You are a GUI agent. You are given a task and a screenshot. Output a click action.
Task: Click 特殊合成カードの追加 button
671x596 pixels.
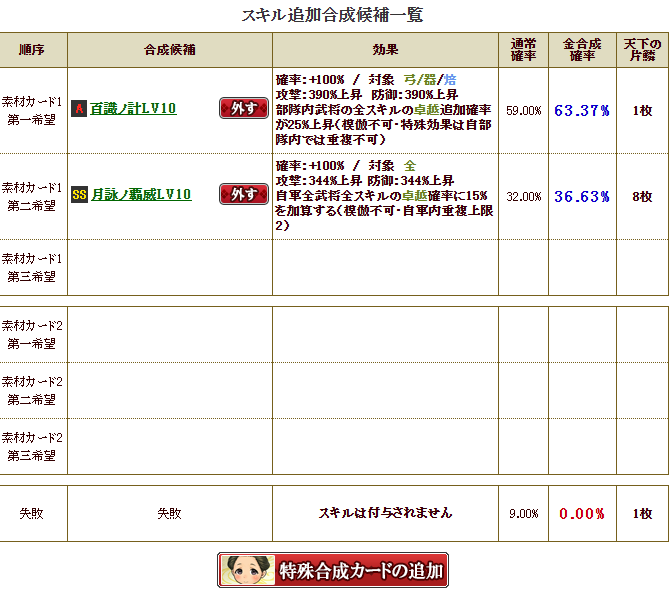[333, 570]
